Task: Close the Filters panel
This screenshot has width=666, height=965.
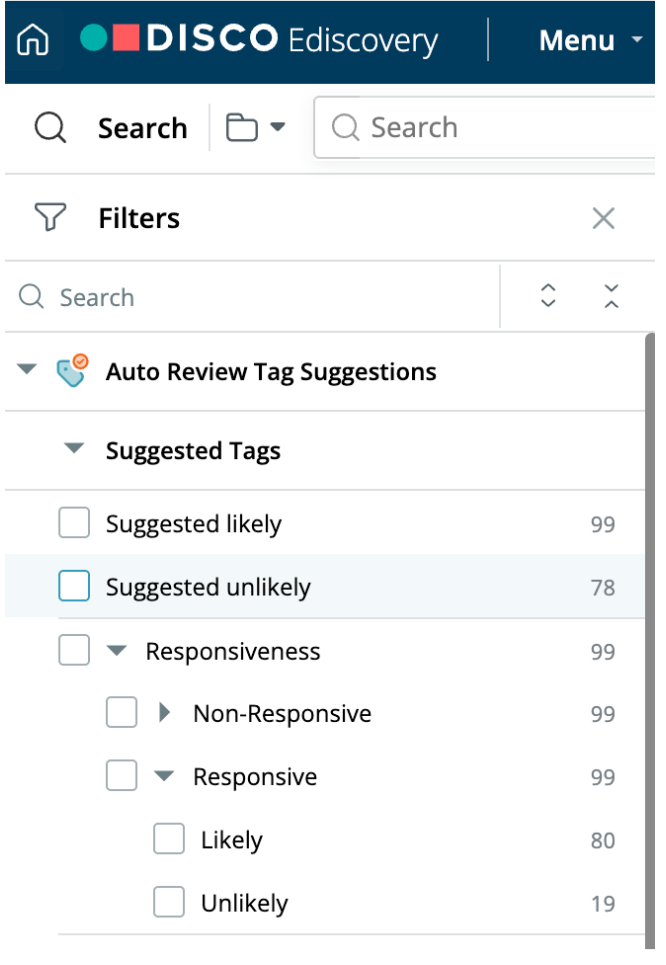Action: click(603, 218)
